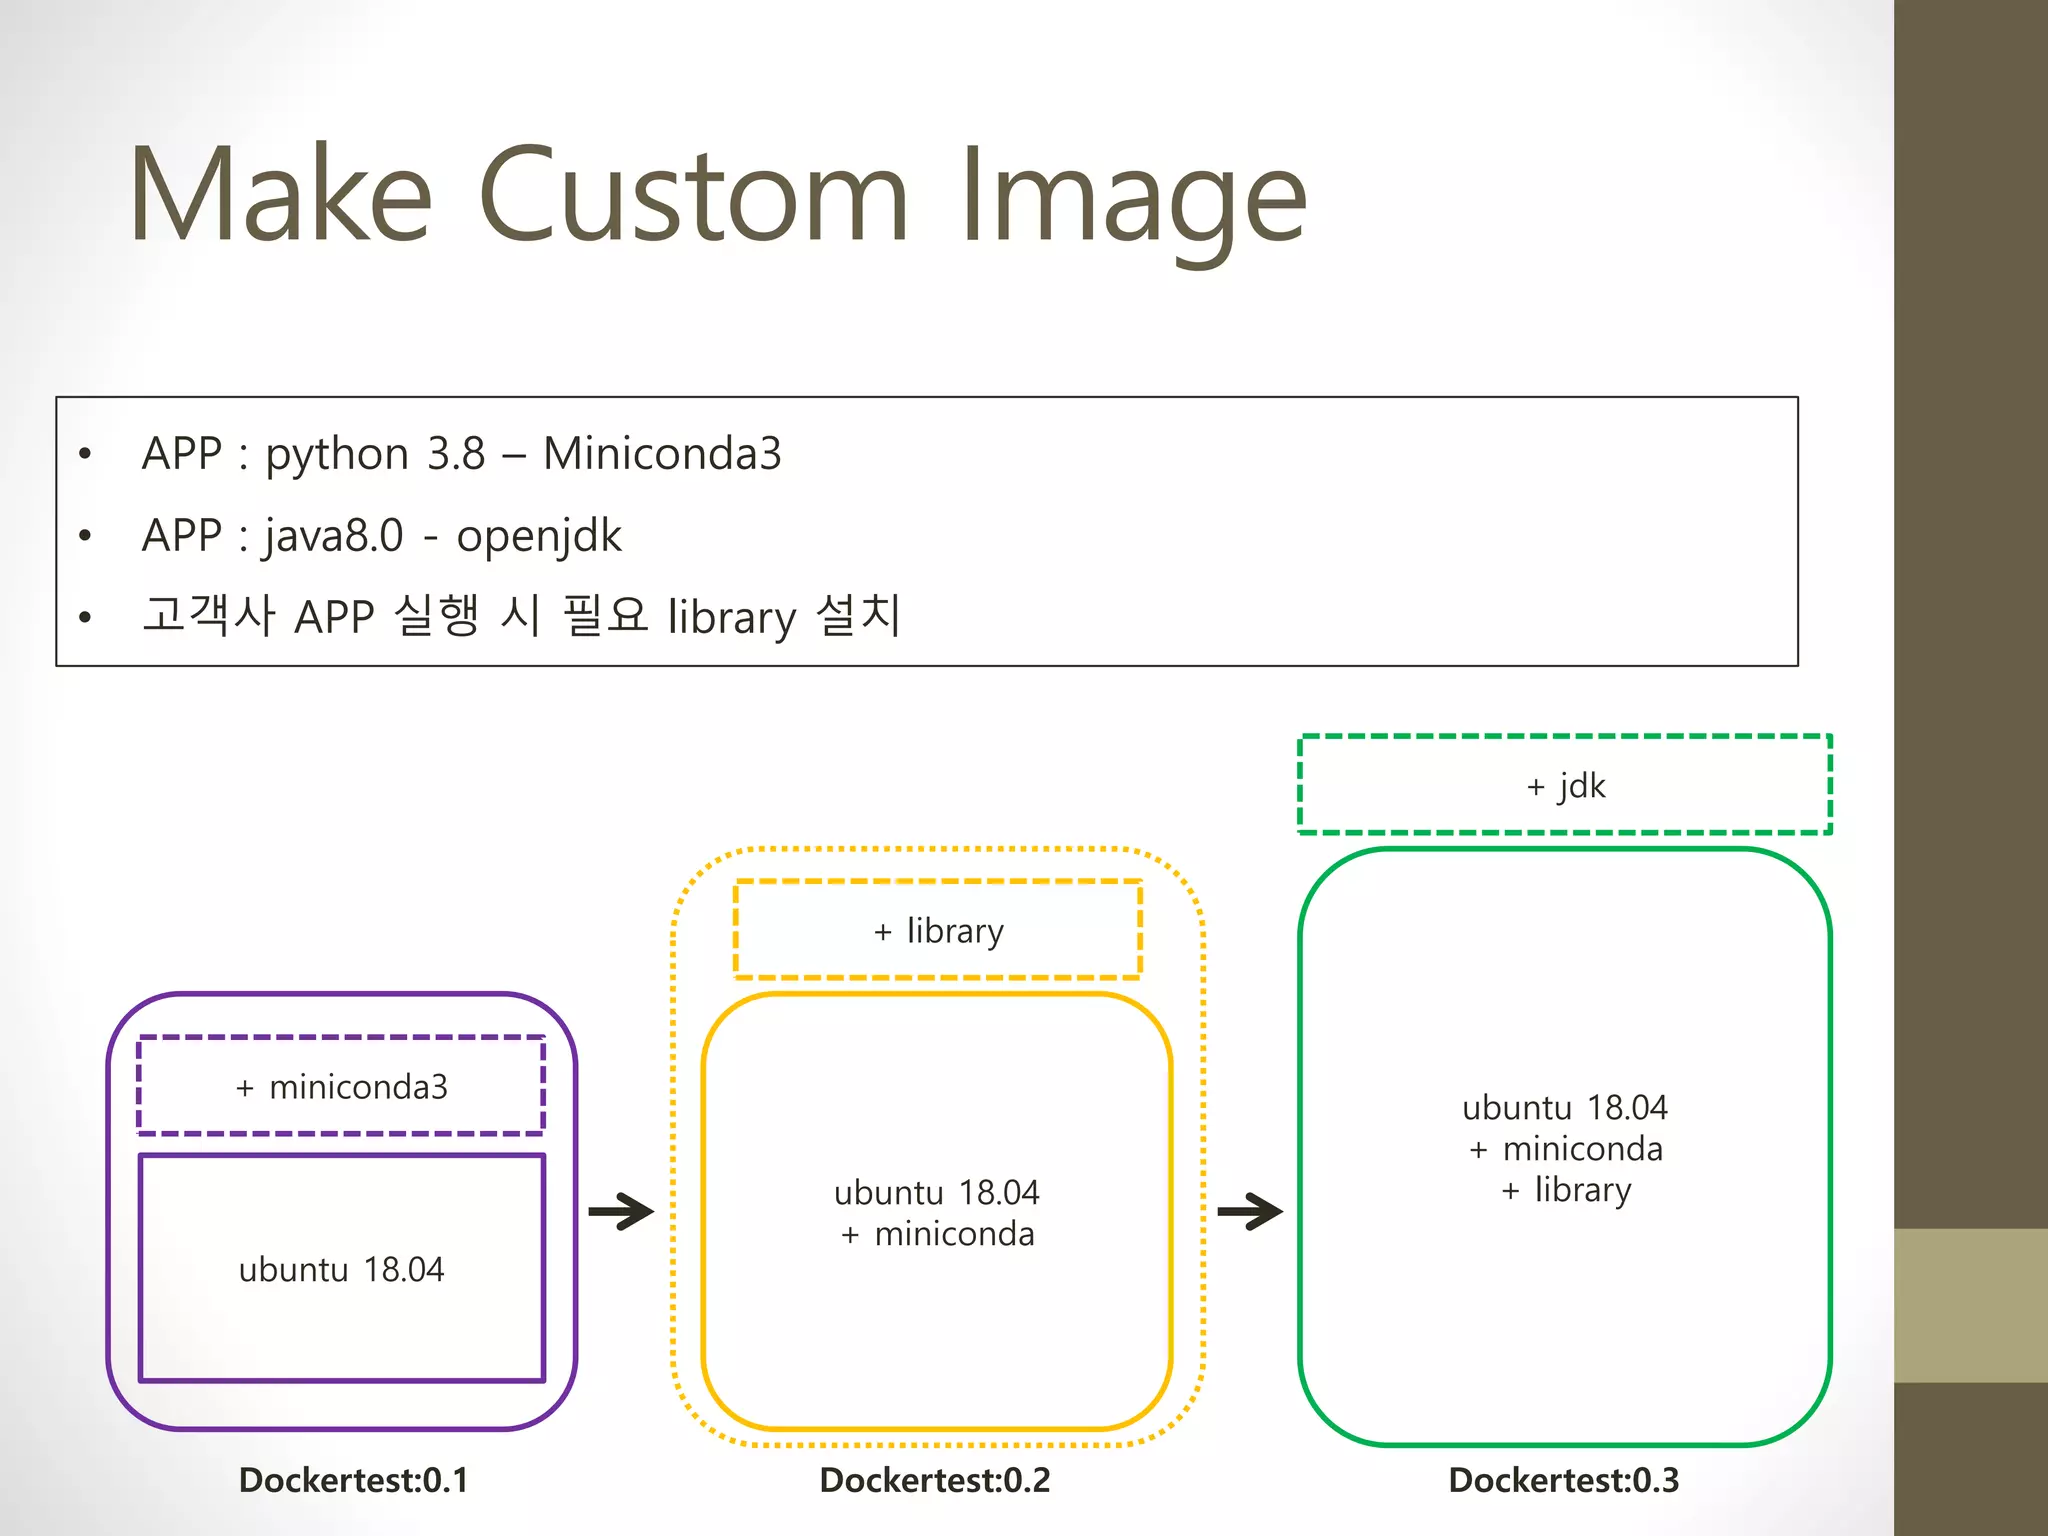Screen dimensions: 2048x1536
Task: Click the 'APP : java8.0 - openjdk' bullet
Action: pyautogui.click(x=381, y=535)
